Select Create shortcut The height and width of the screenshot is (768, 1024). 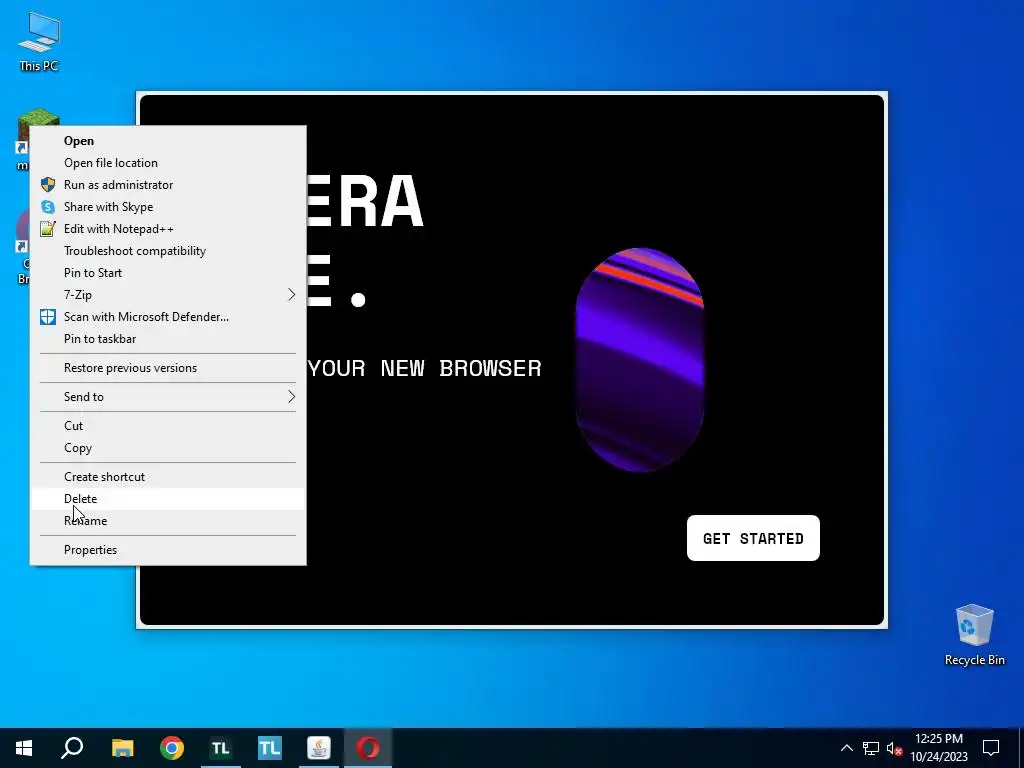pos(168,477)
